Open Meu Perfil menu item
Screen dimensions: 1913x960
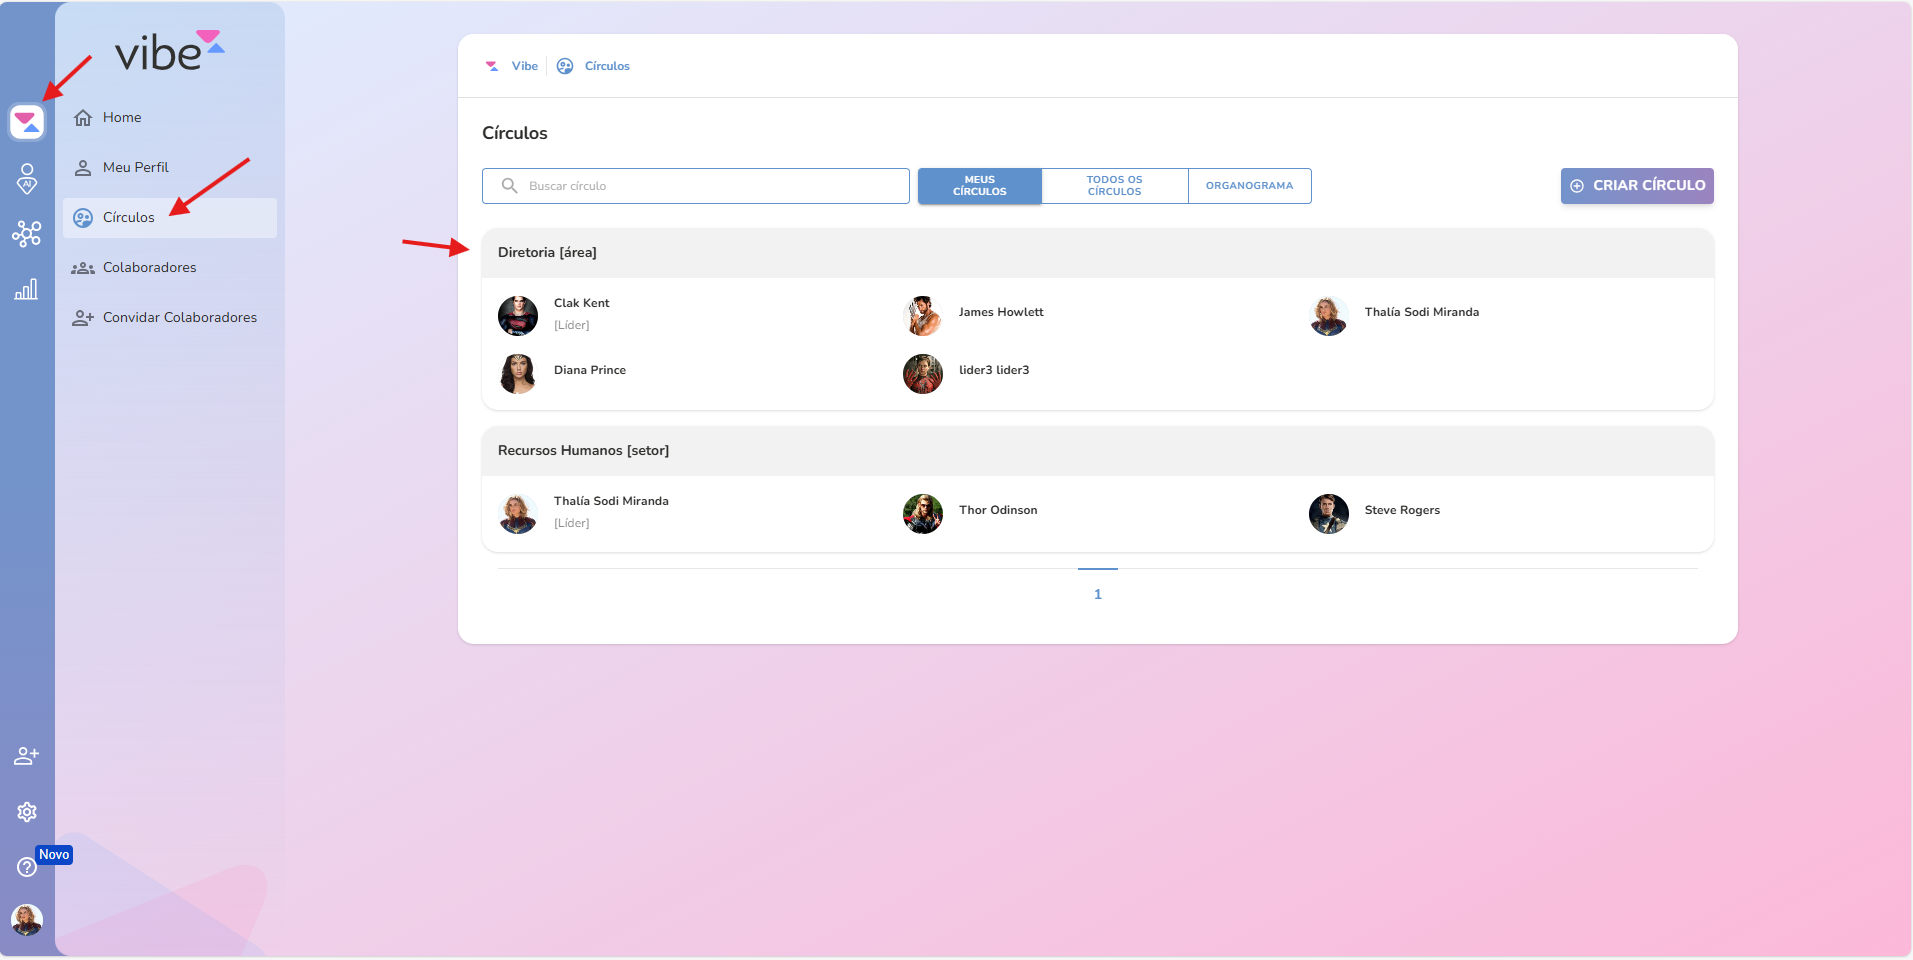(x=135, y=168)
